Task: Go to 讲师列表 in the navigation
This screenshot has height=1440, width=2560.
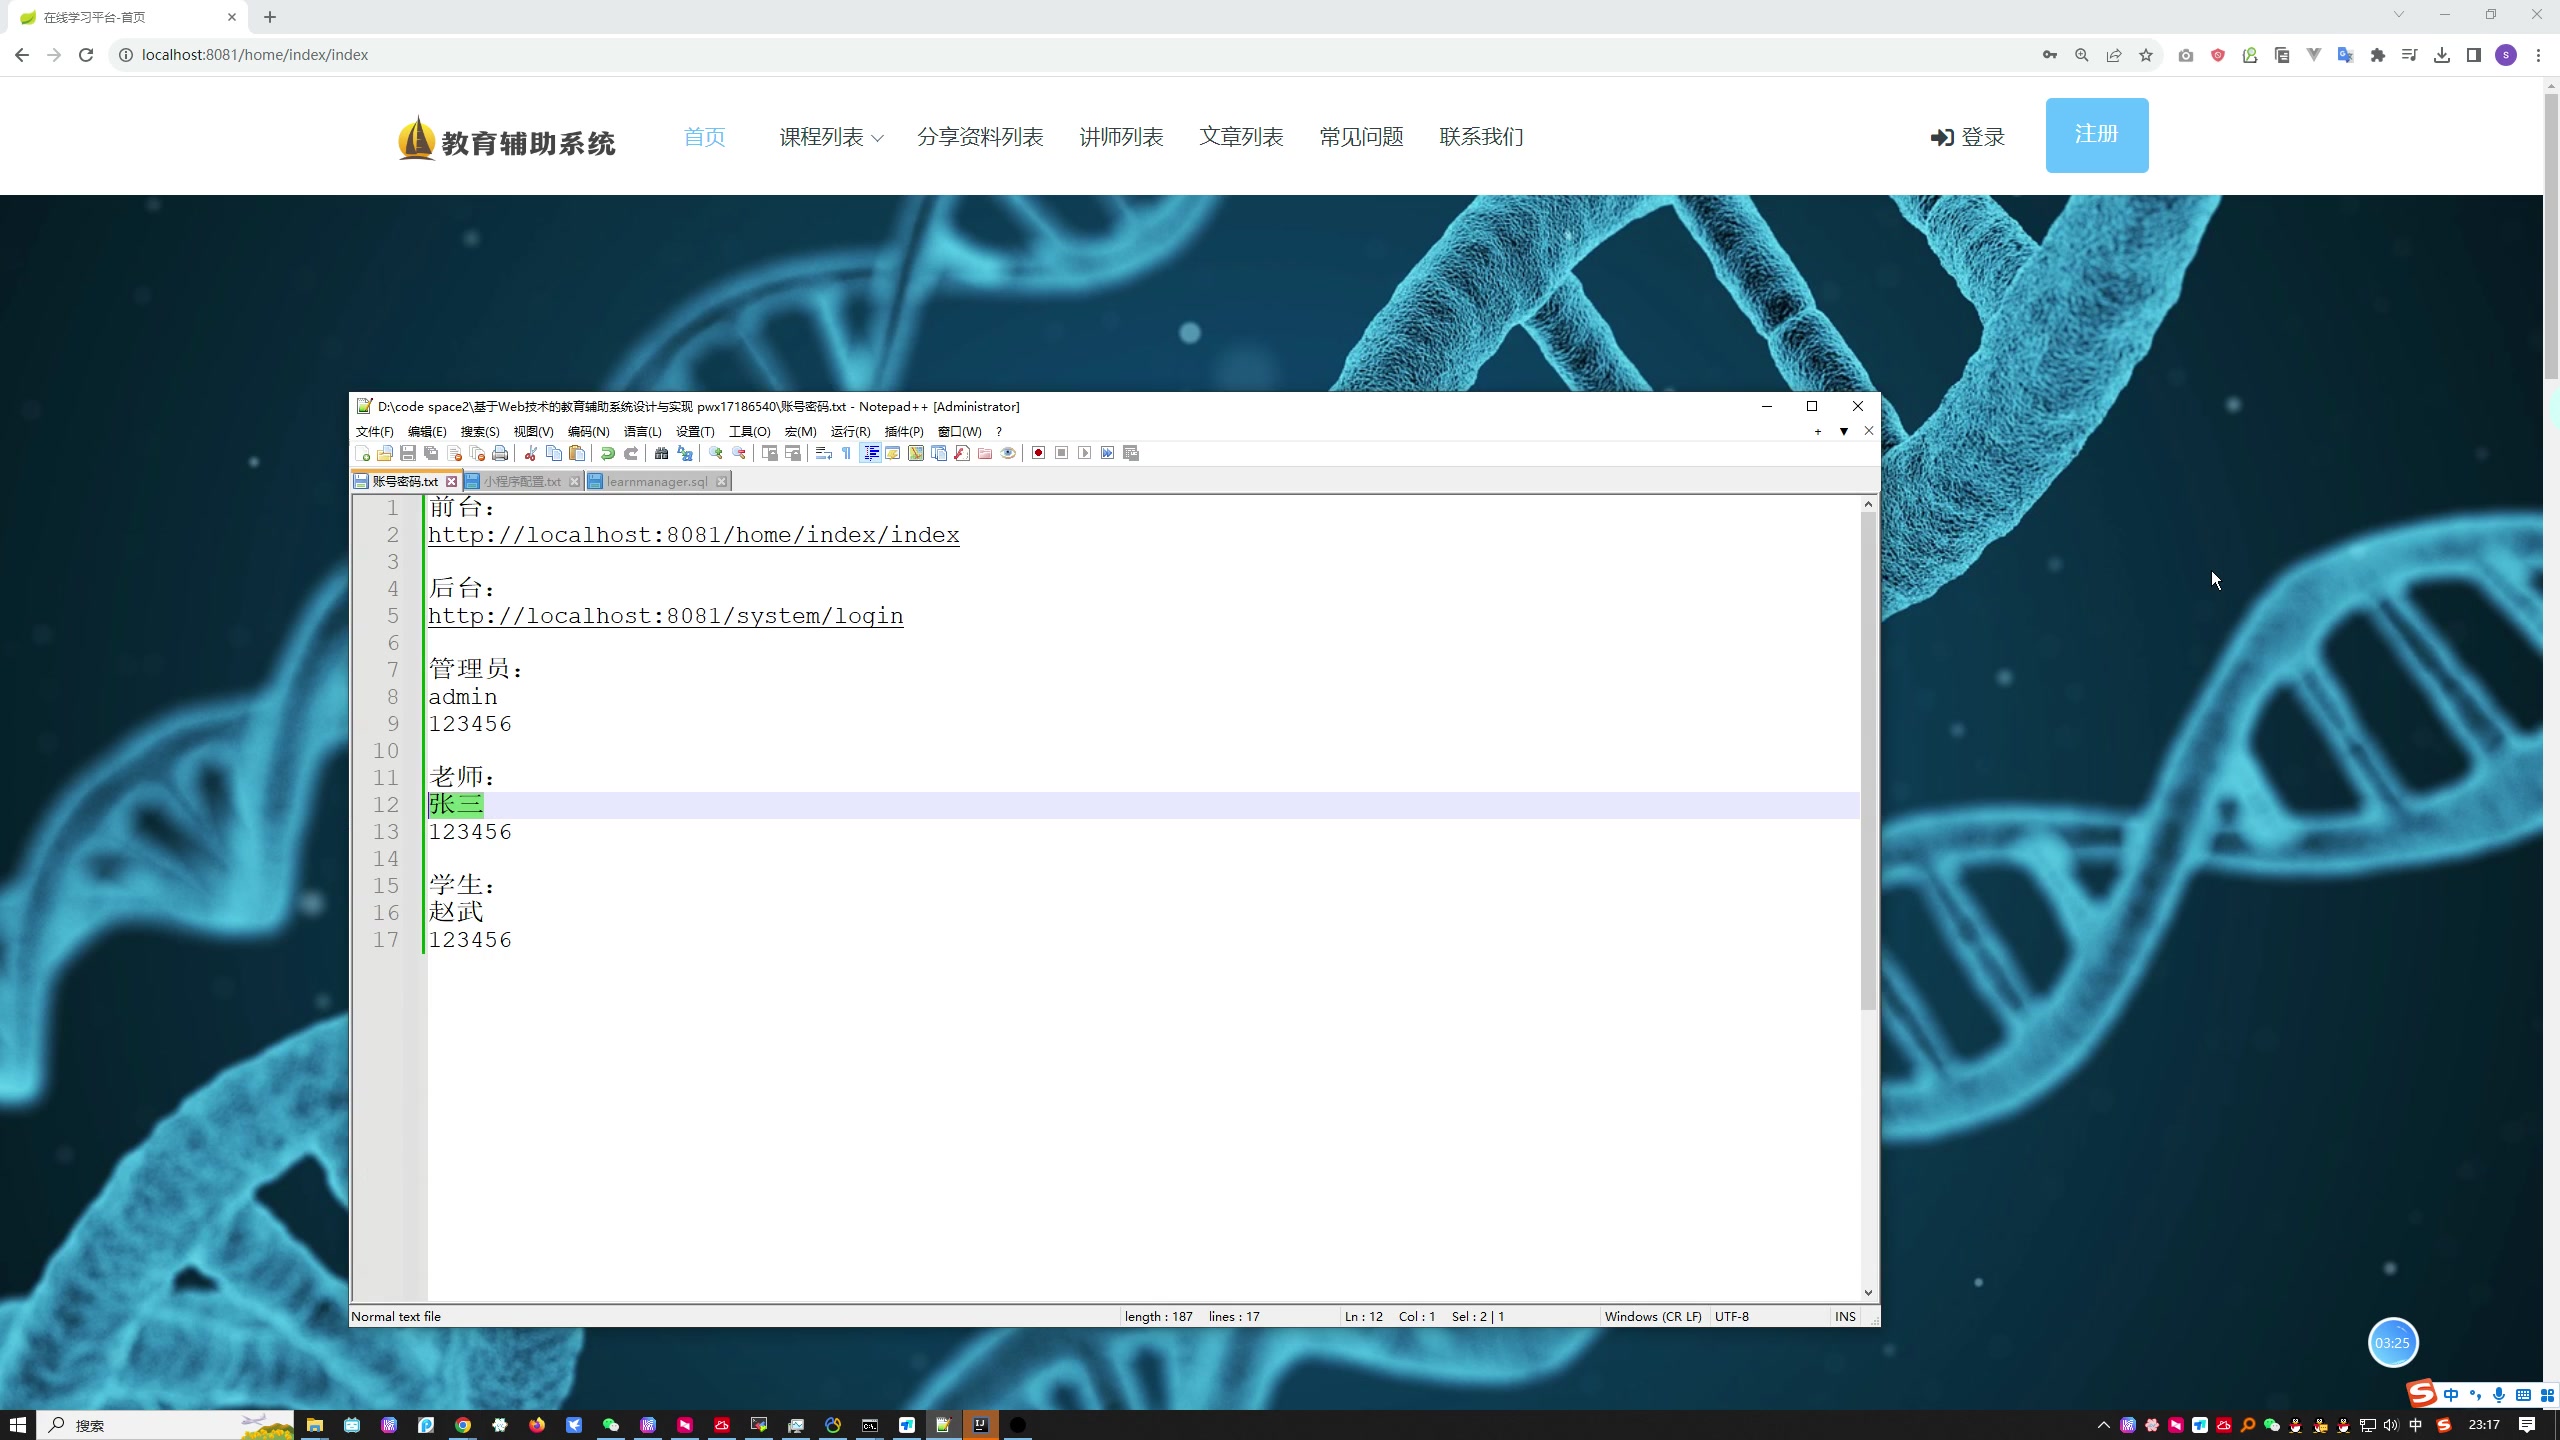Action: tap(1121, 137)
